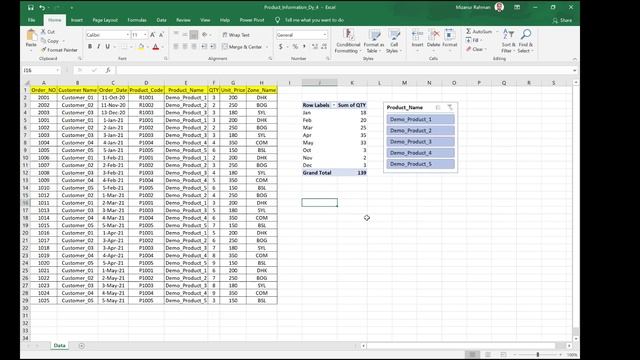This screenshot has width=640, height=360.
Task: Open Sort & Filter menu
Action: pos(508,41)
